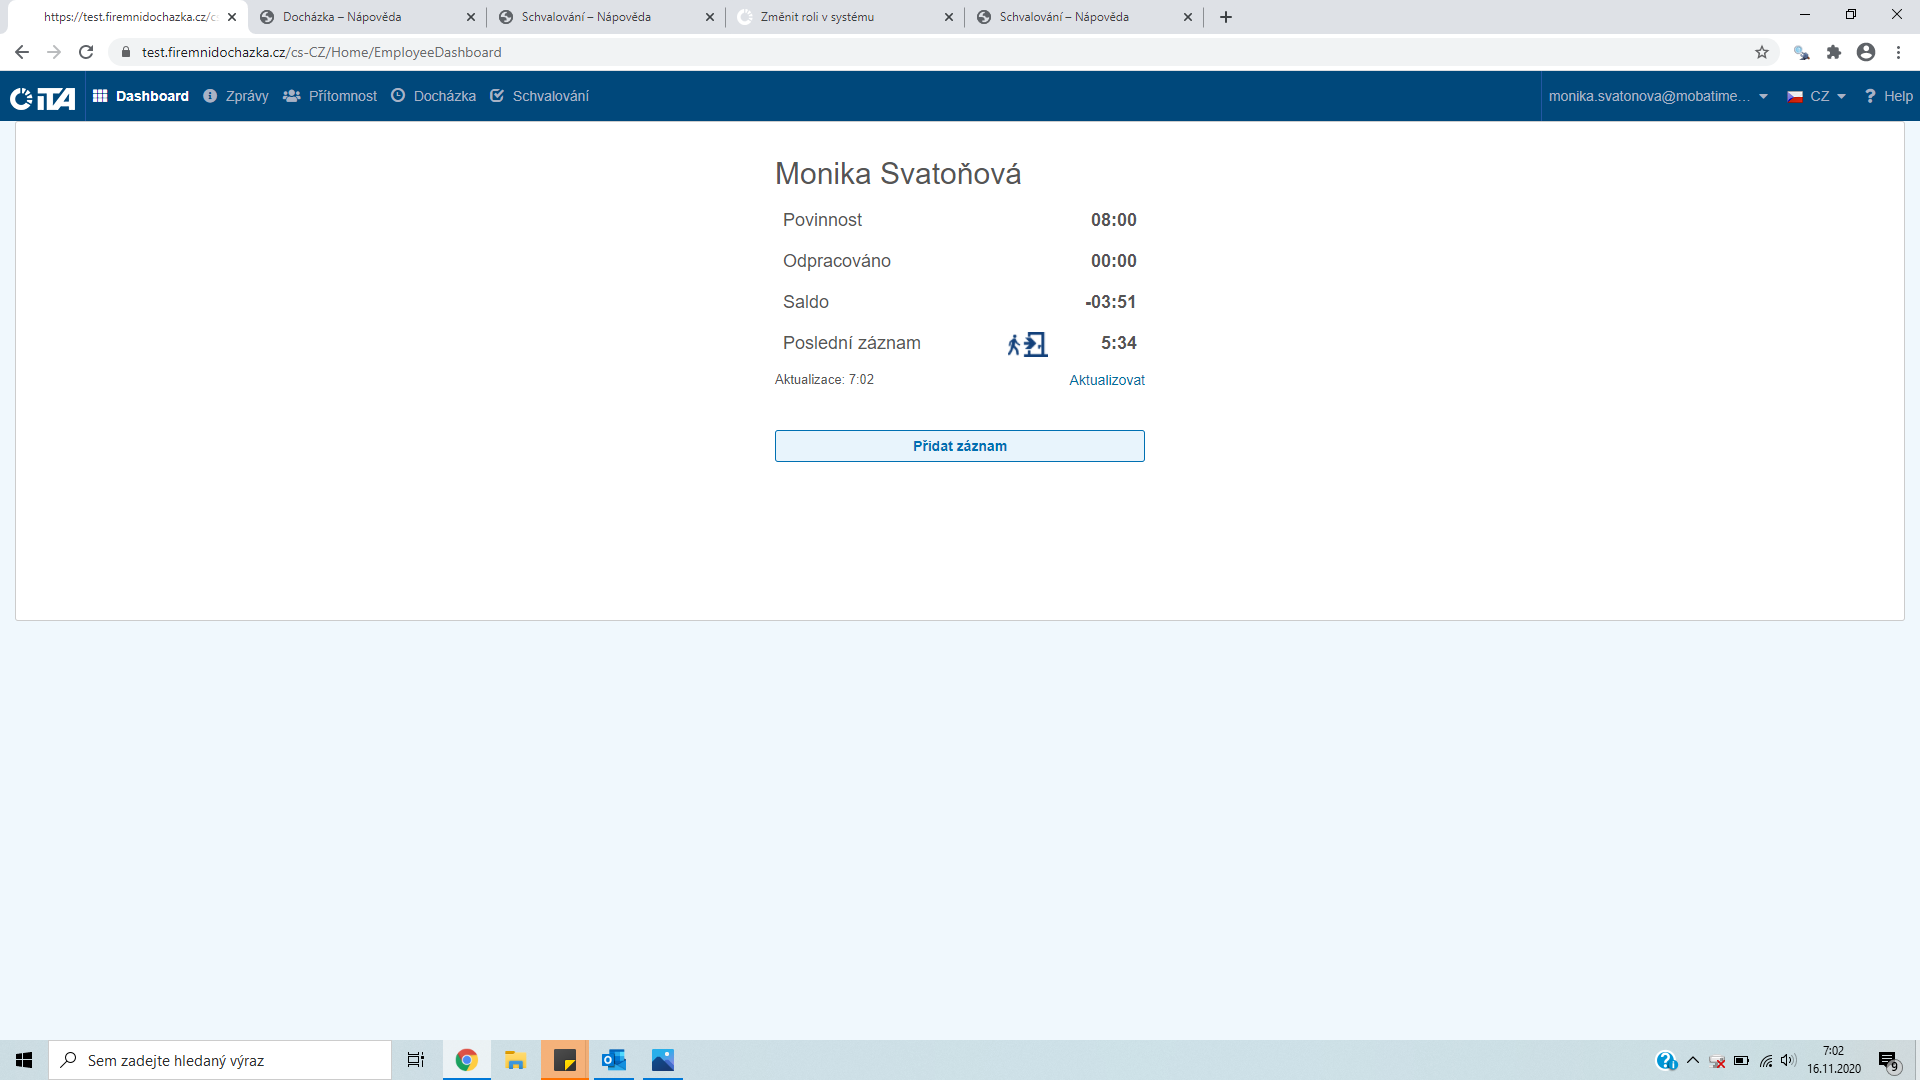
Task: Open Outlook from the taskbar
Action: 613,1060
